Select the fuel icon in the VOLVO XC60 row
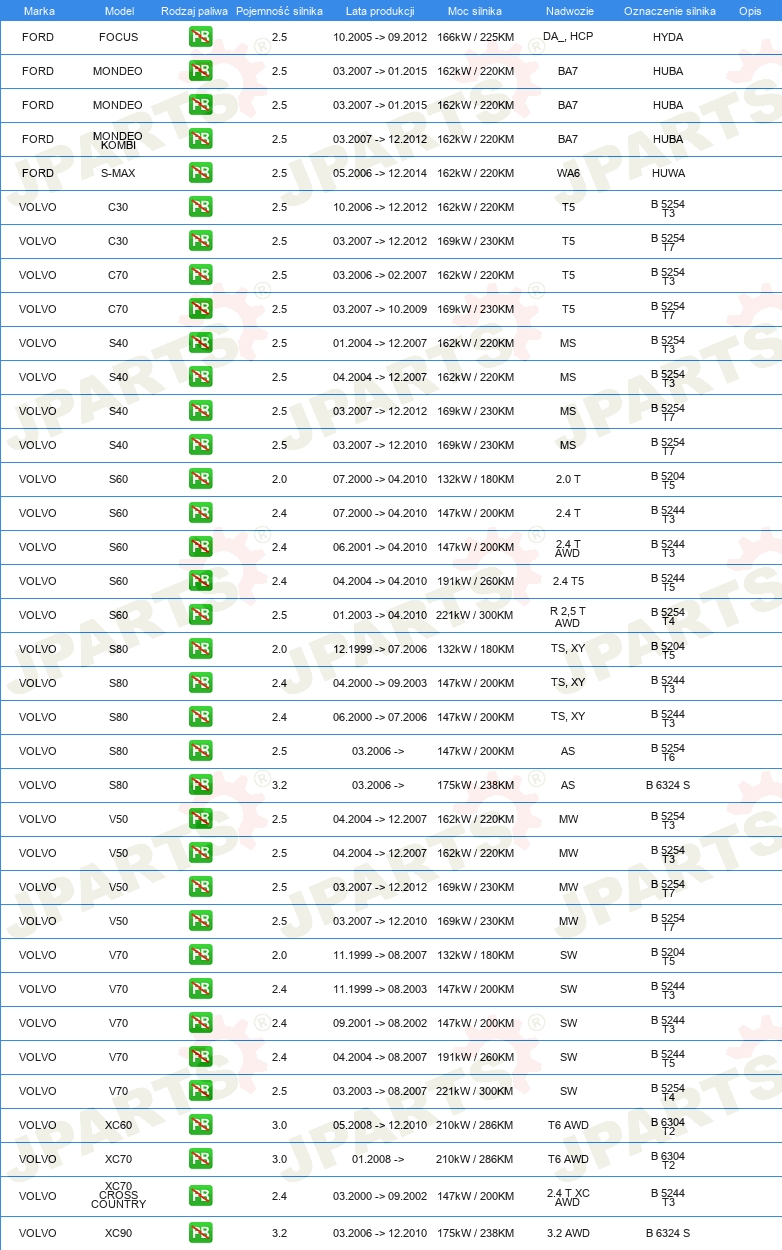The height and width of the screenshot is (1250, 782). pos(200,1125)
